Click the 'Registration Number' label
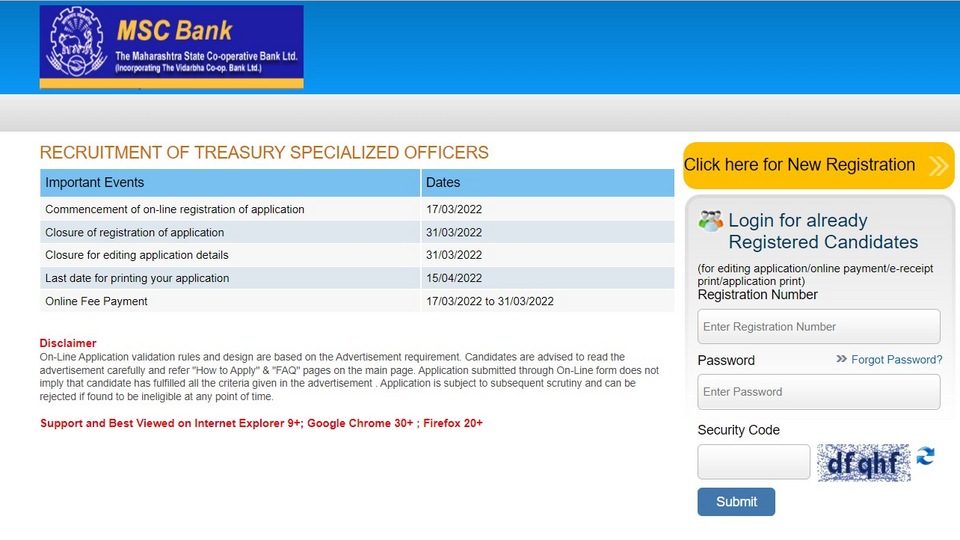Image resolution: width=960 pixels, height=540 pixels. pos(757,295)
